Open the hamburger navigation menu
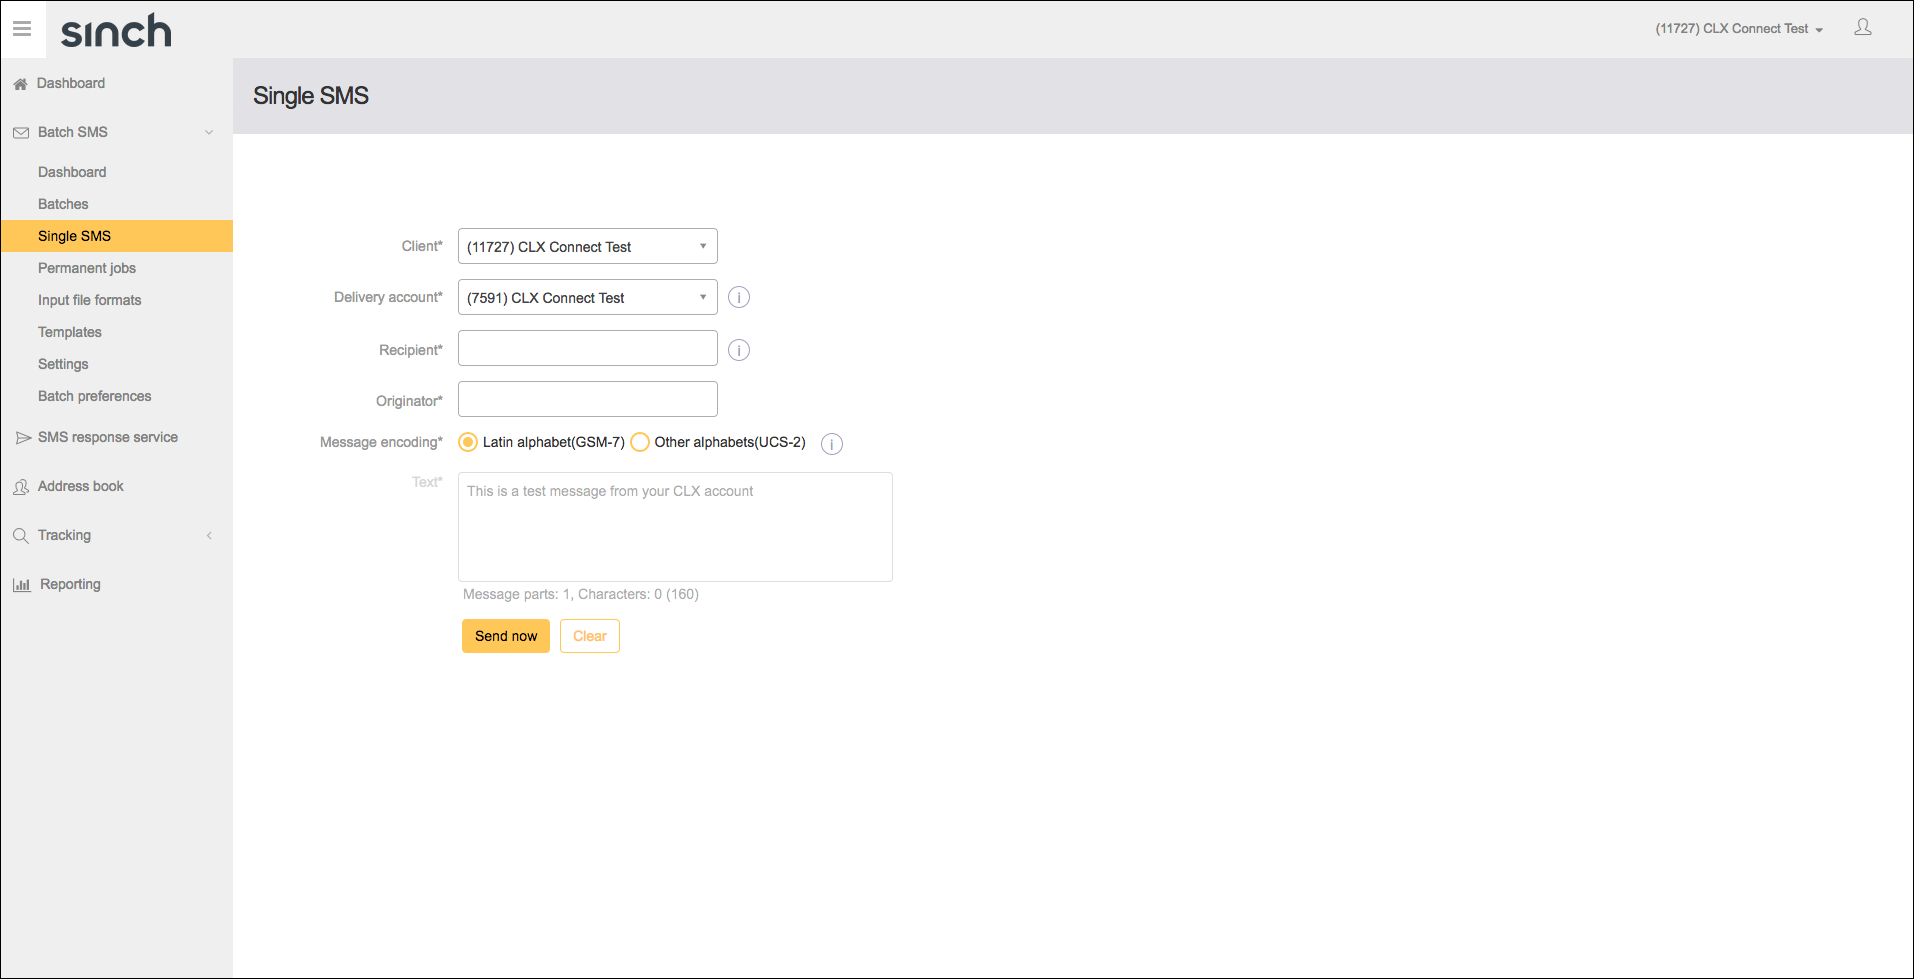 (22, 29)
